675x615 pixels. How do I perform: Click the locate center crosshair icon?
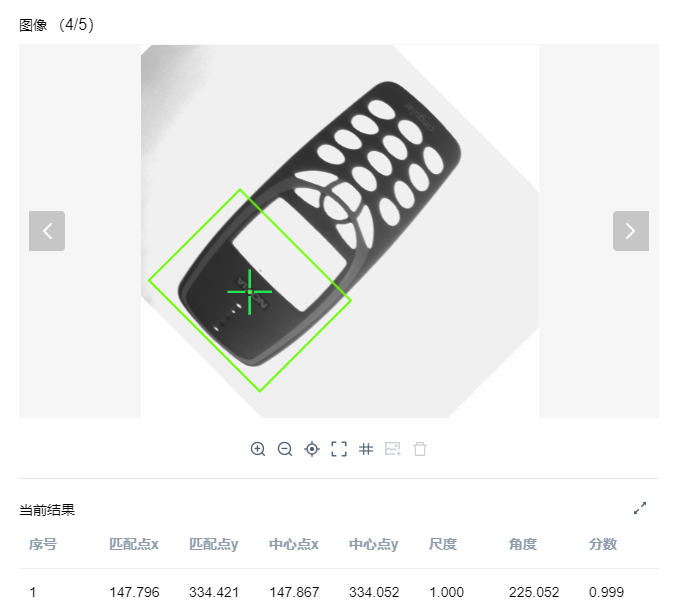(312, 449)
